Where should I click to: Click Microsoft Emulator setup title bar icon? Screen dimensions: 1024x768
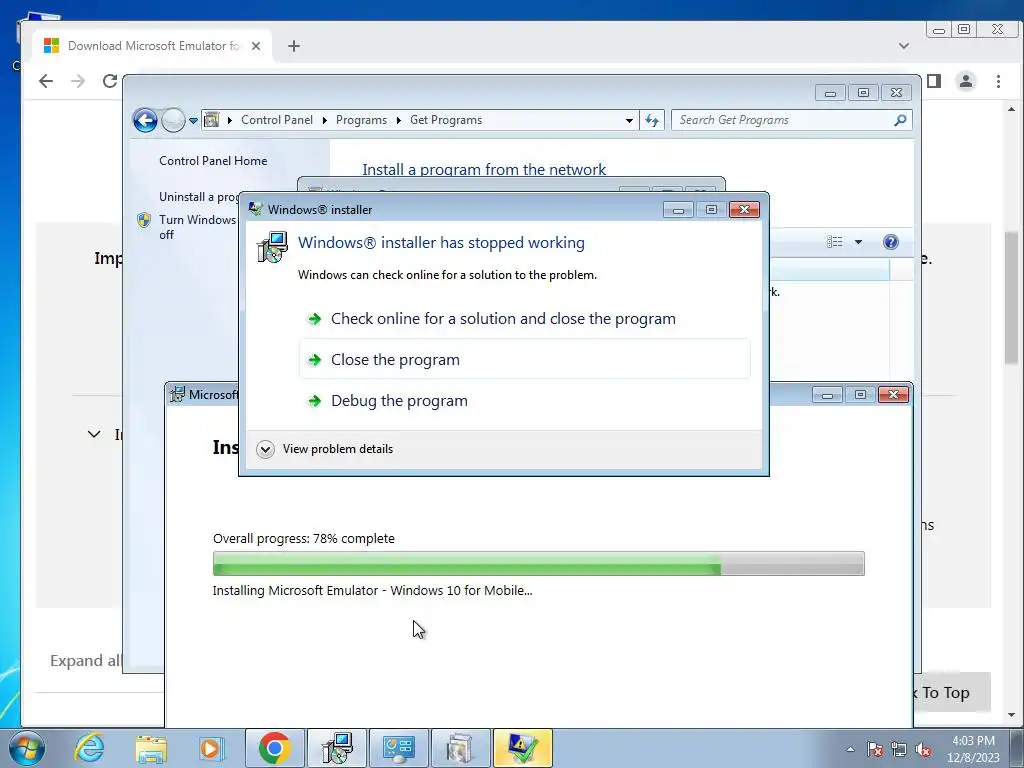pyautogui.click(x=177, y=394)
